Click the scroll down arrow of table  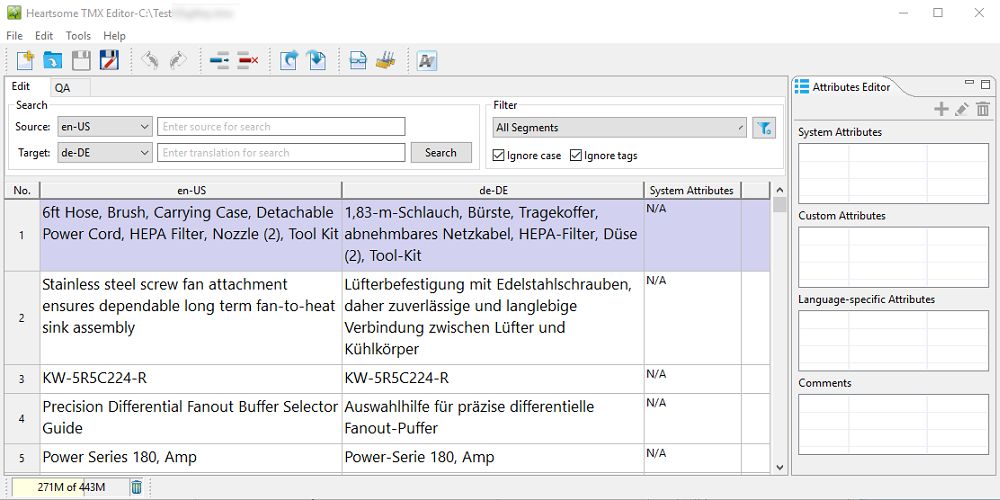pos(779,467)
